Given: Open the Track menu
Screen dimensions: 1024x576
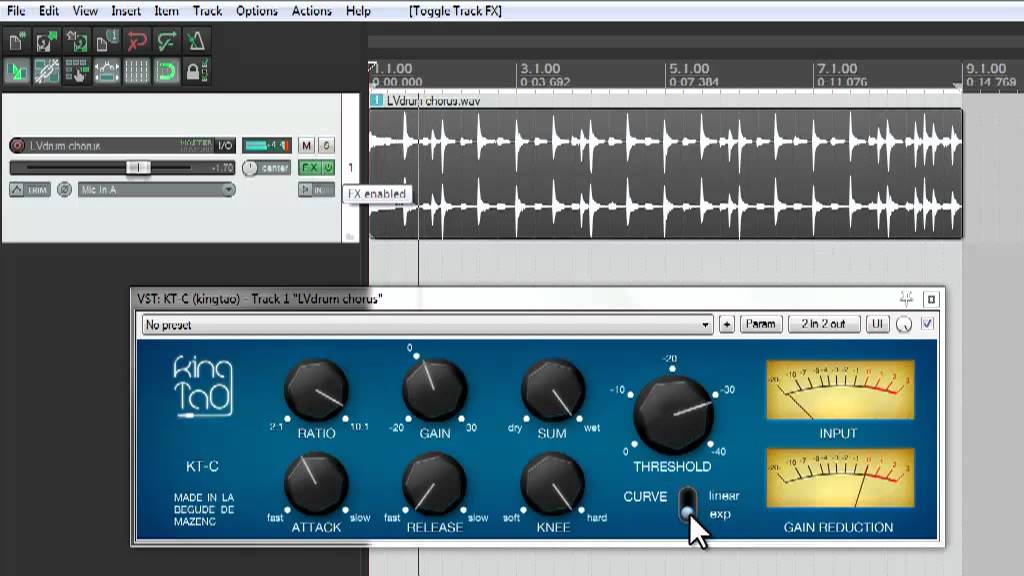Looking at the screenshot, I should click(x=208, y=10).
